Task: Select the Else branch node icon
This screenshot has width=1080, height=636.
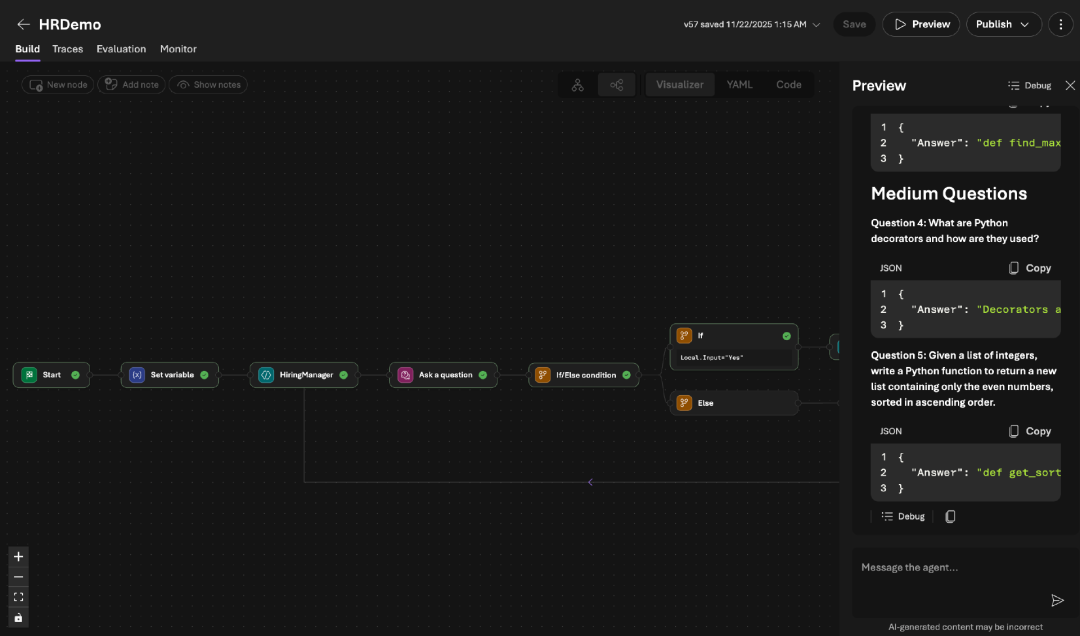Action: tap(684, 403)
